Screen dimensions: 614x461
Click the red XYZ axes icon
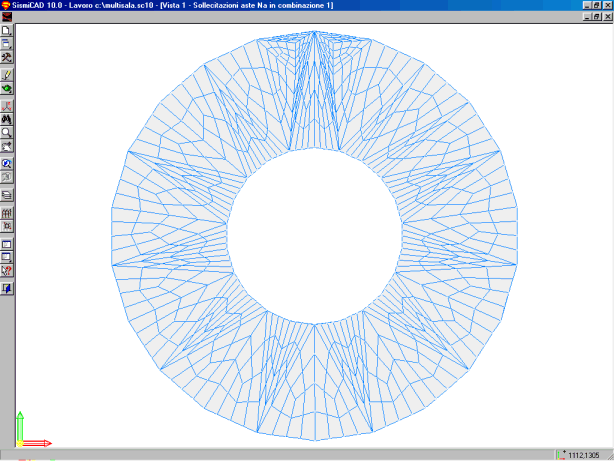click(7, 106)
